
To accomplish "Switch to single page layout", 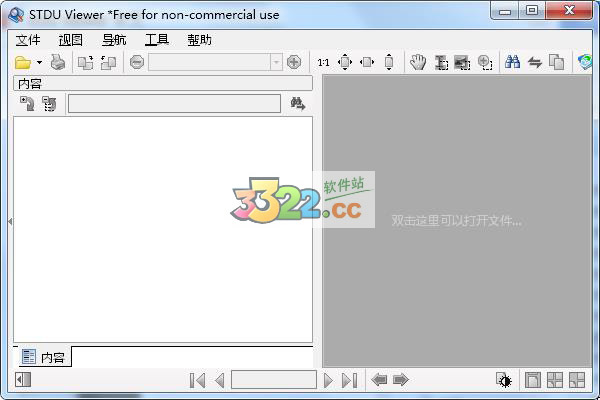I will (x=533, y=380).
